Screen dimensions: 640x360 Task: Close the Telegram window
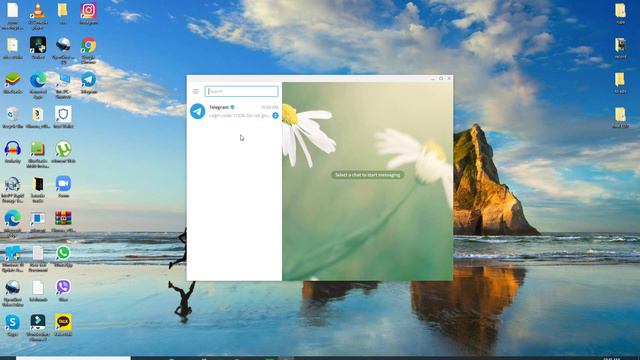click(449, 78)
